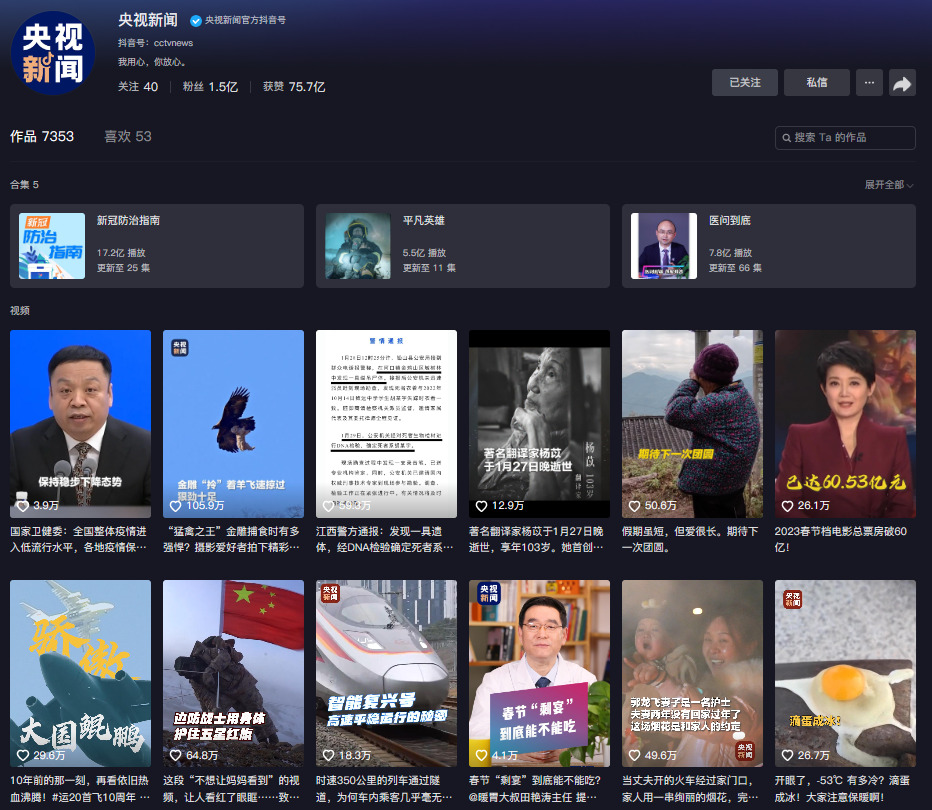Click heart icon on 金雕 video

pyautogui.click(x=175, y=506)
